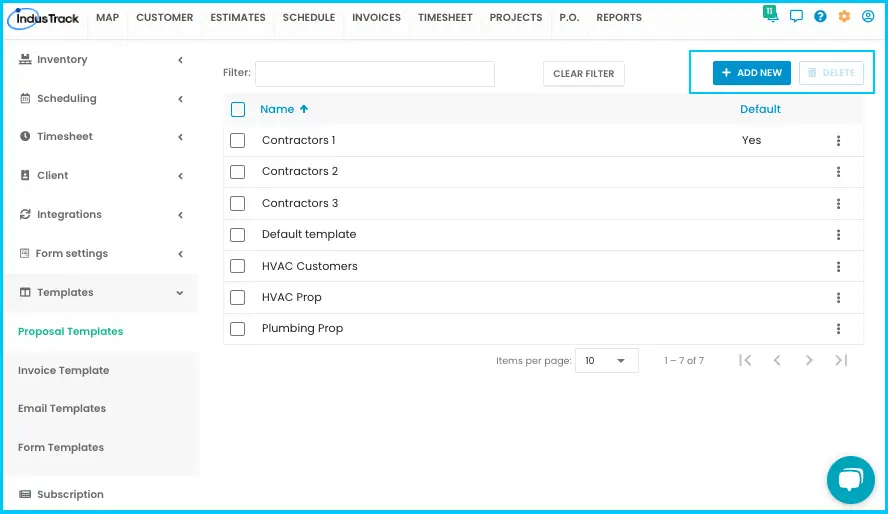Open the SCHEDULE menu
The width and height of the screenshot is (888, 514).
pyautogui.click(x=309, y=18)
